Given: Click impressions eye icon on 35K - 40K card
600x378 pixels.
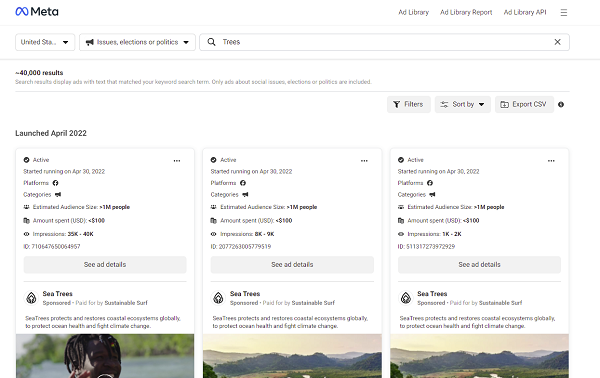Looking at the screenshot, I should coord(26,234).
